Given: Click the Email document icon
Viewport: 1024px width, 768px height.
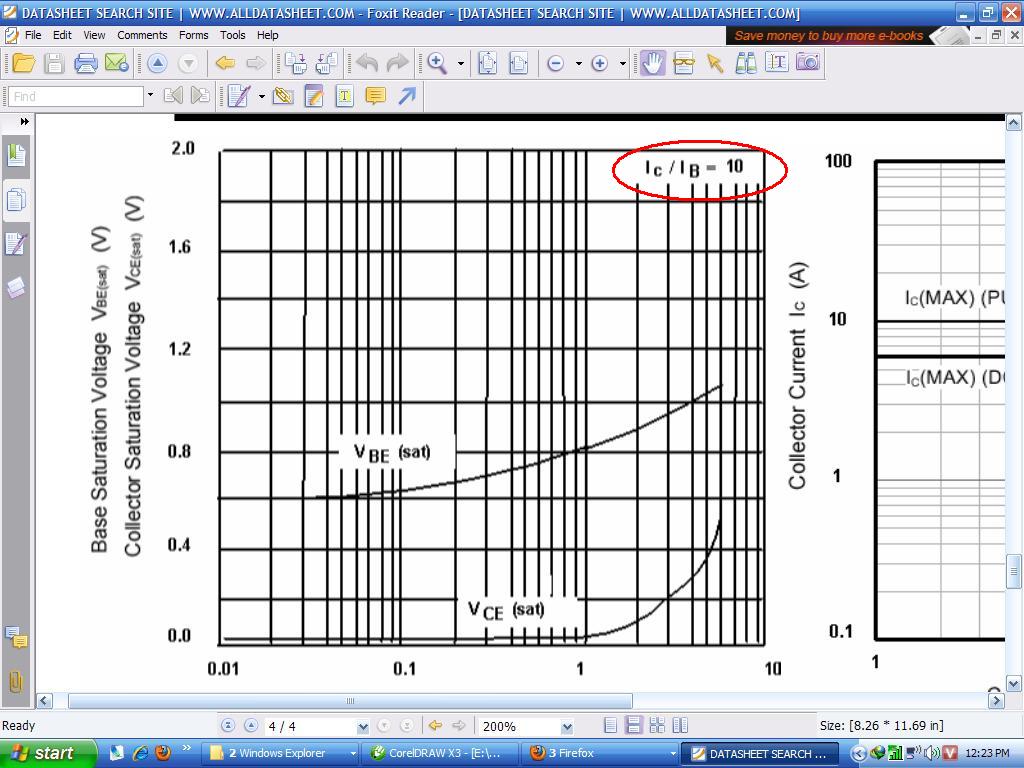Looking at the screenshot, I should [117, 63].
